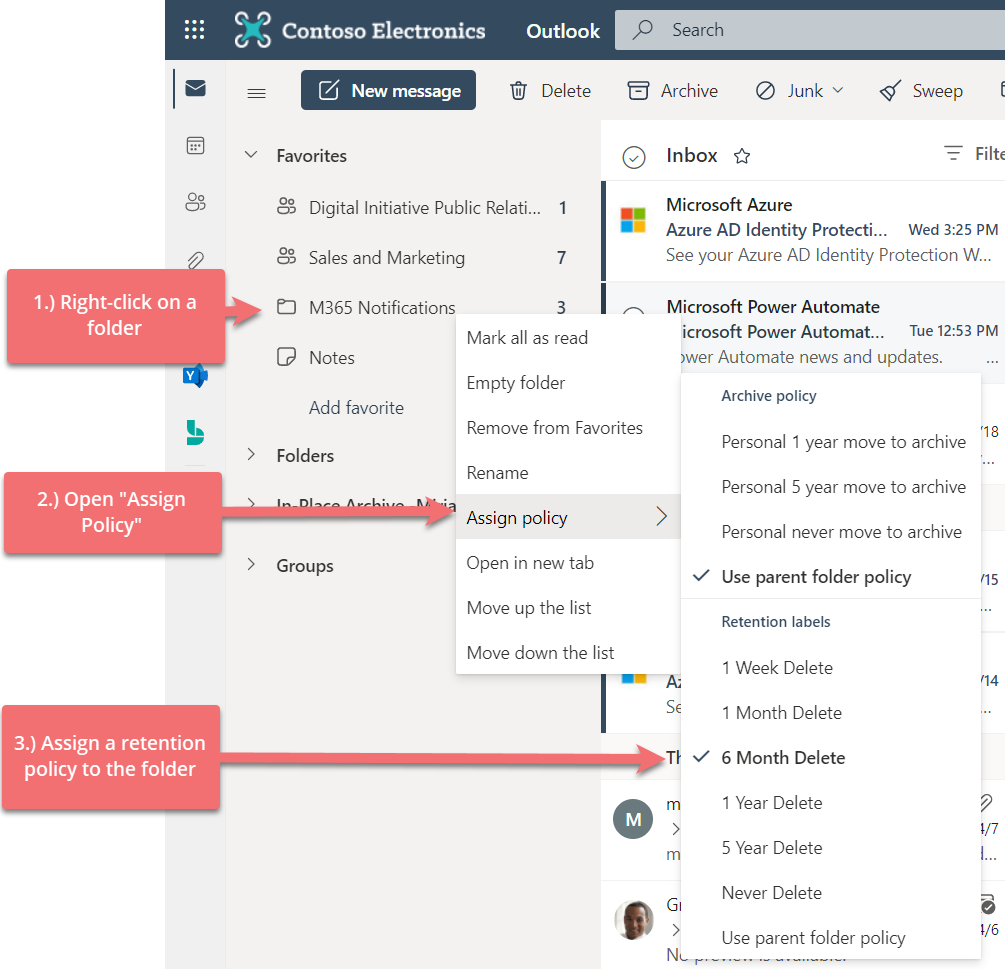Open the People icon in sidebar
1005x969 pixels.
pos(195,203)
